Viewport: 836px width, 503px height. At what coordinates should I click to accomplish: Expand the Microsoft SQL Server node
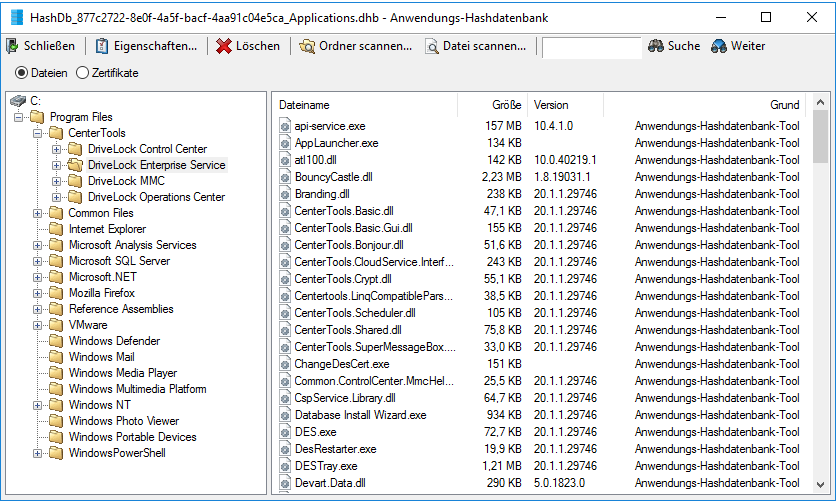(x=38, y=261)
